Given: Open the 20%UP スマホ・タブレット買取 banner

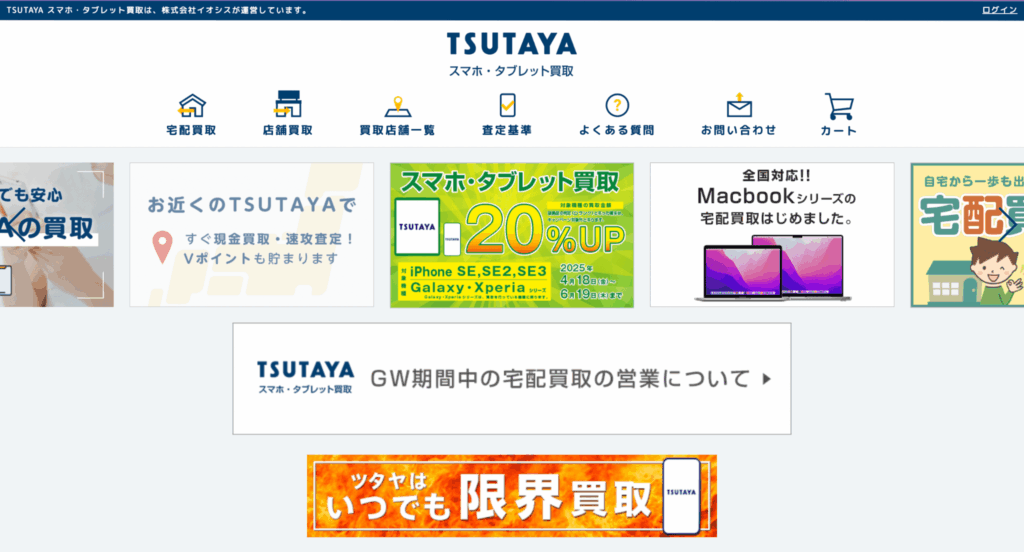Looking at the screenshot, I should click(512, 235).
